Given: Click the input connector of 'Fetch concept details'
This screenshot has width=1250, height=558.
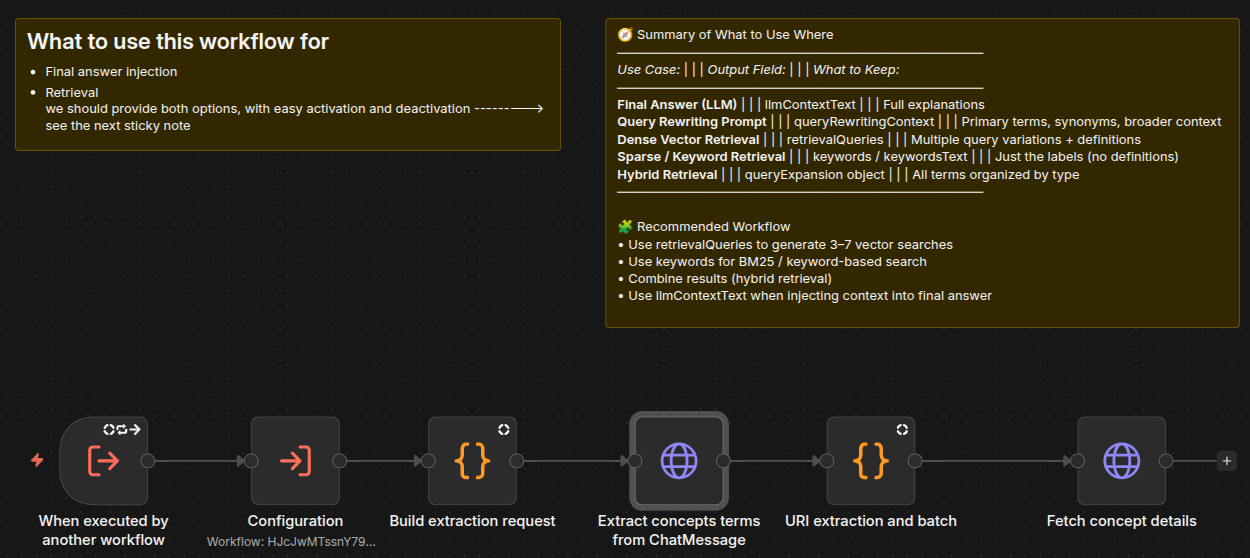Looking at the screenshot, I should [1077, 461].
